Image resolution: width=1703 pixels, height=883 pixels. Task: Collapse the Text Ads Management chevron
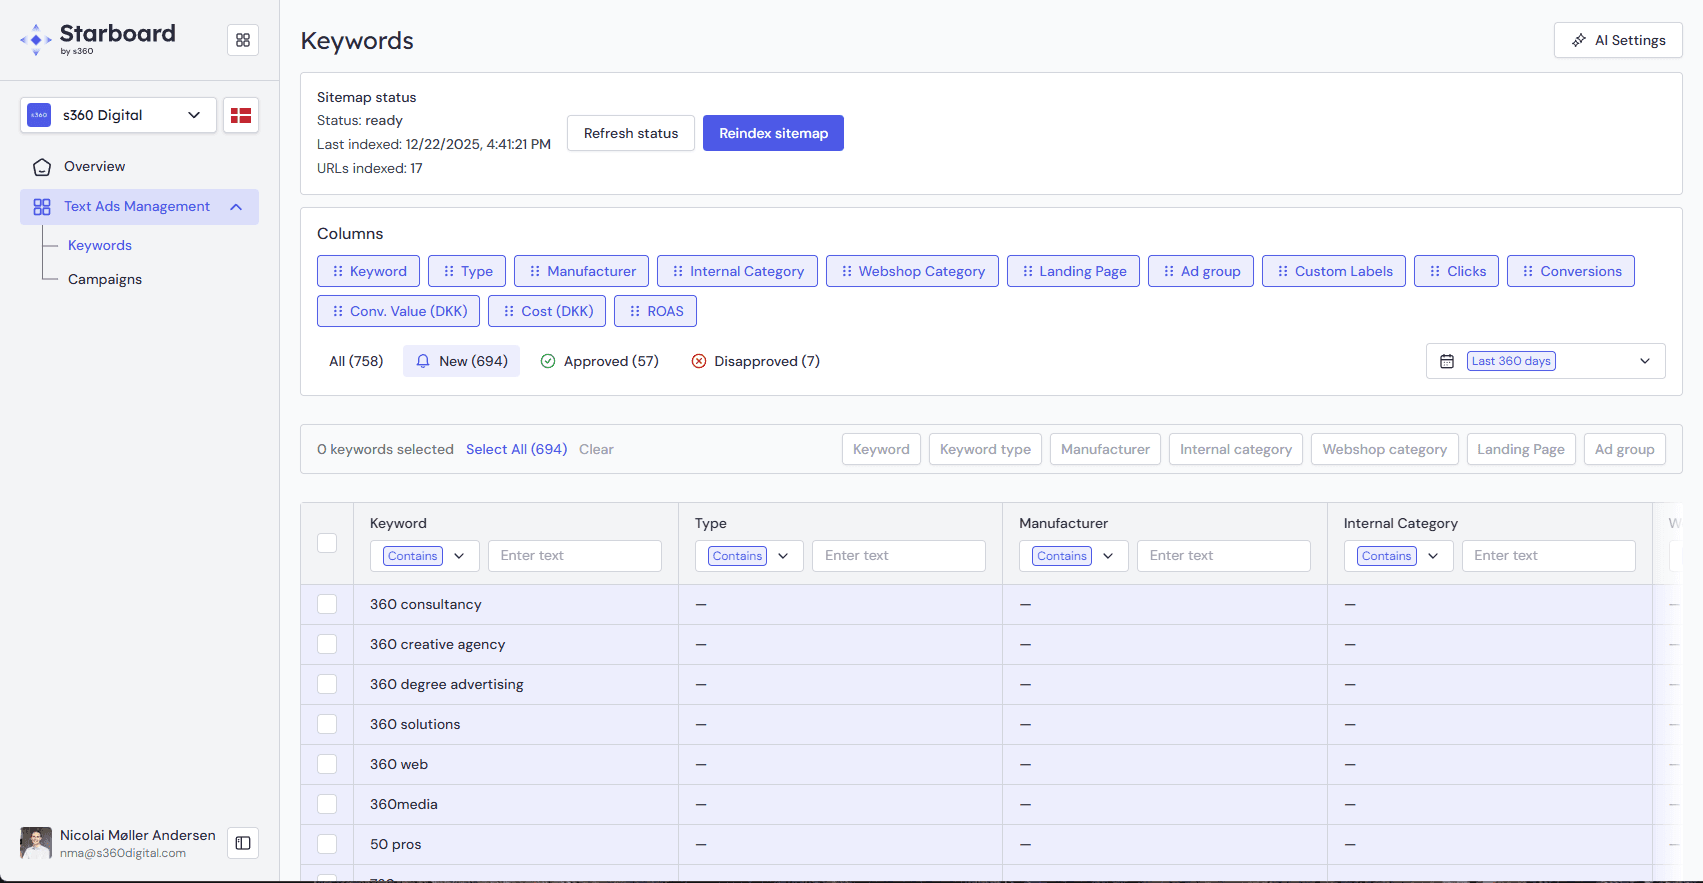click(x=236, y=207)
